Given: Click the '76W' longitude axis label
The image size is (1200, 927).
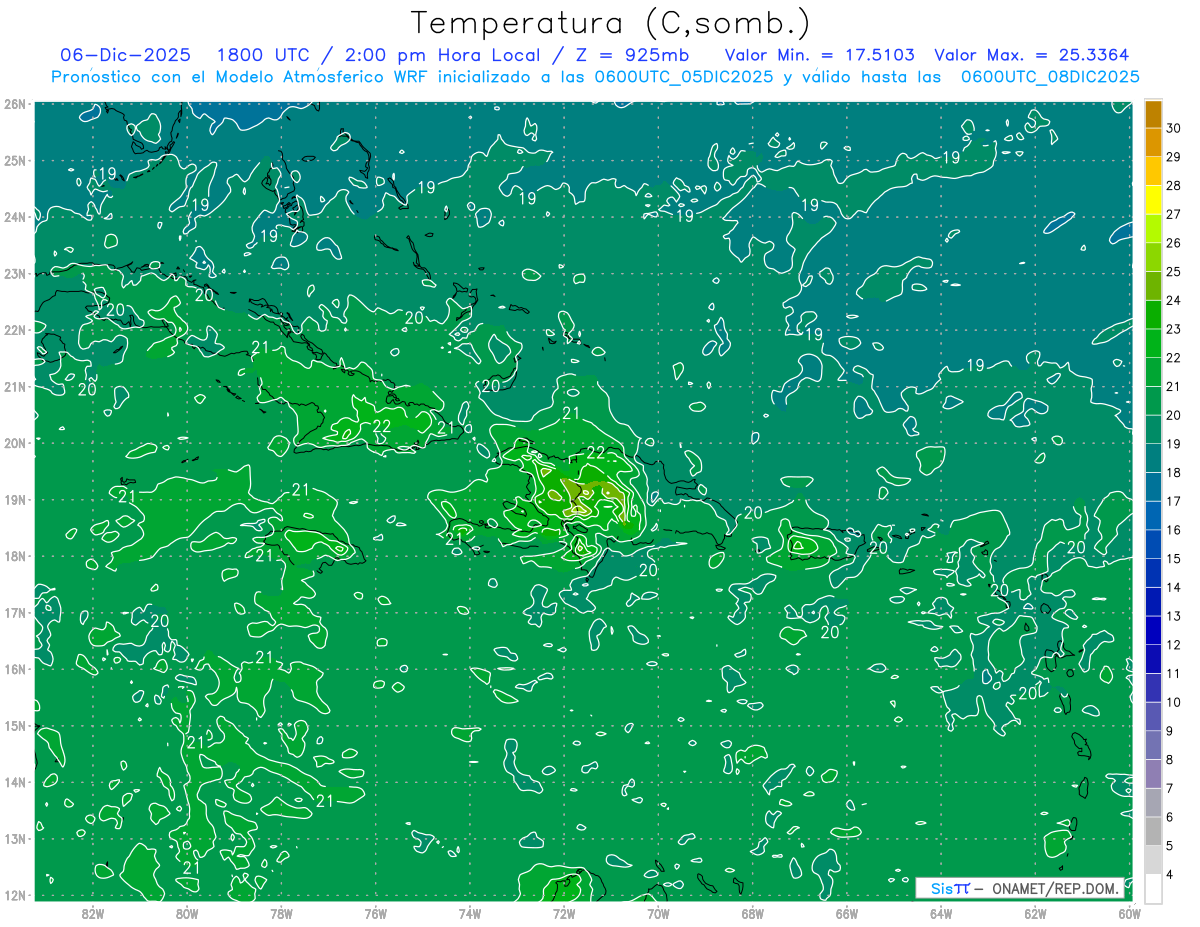Looking at the screenshot, I should tap(375, 913).
